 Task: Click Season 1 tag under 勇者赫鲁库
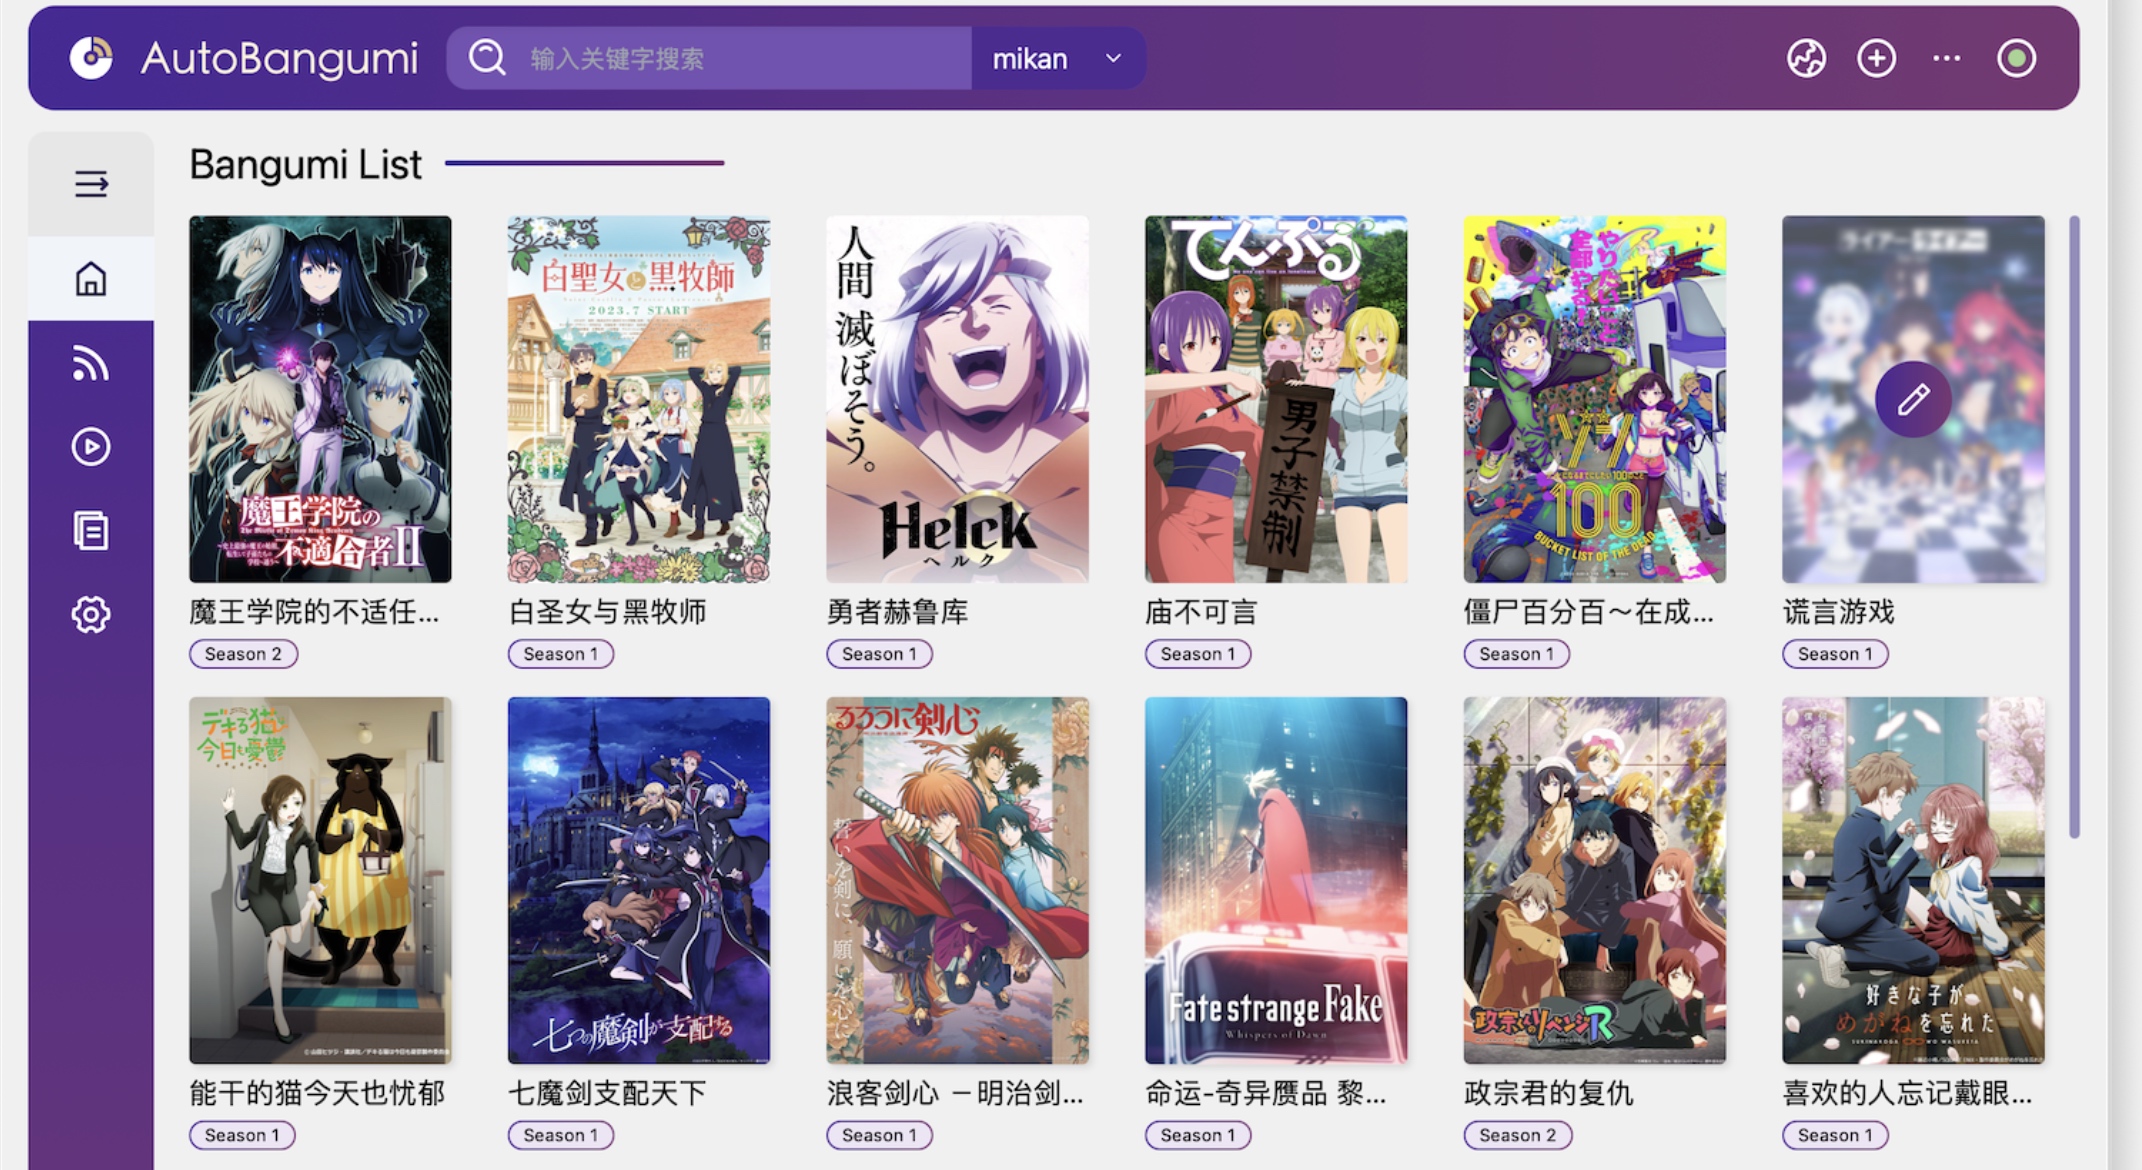click(x=879, y=654)
